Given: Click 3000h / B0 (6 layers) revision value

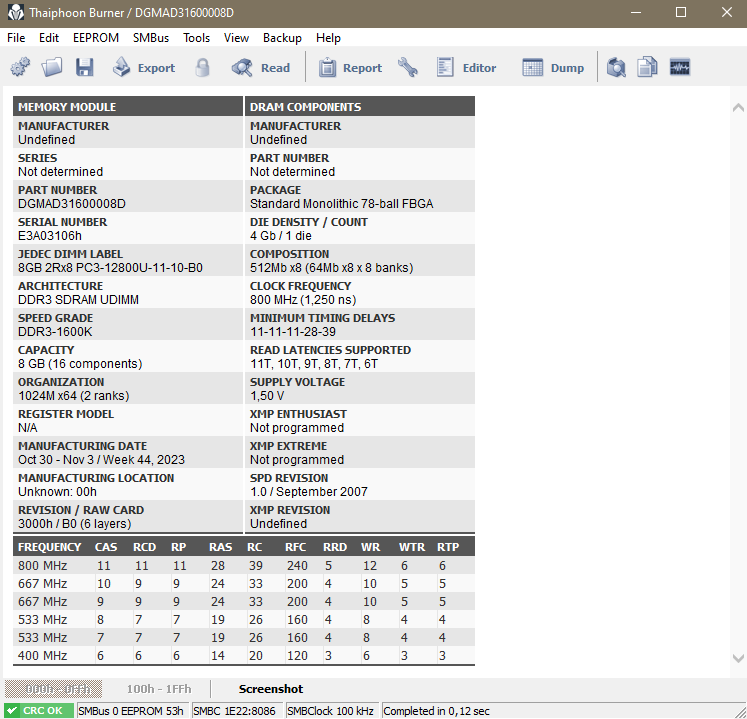Looking at the screenshot, I should 75,524.
